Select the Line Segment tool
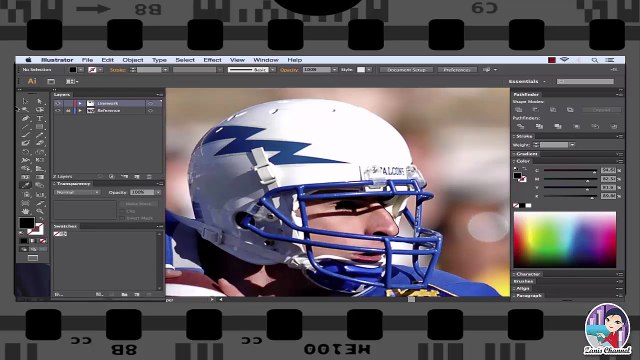Viewport: 640px width, 360px height. [x=25, y=127]
